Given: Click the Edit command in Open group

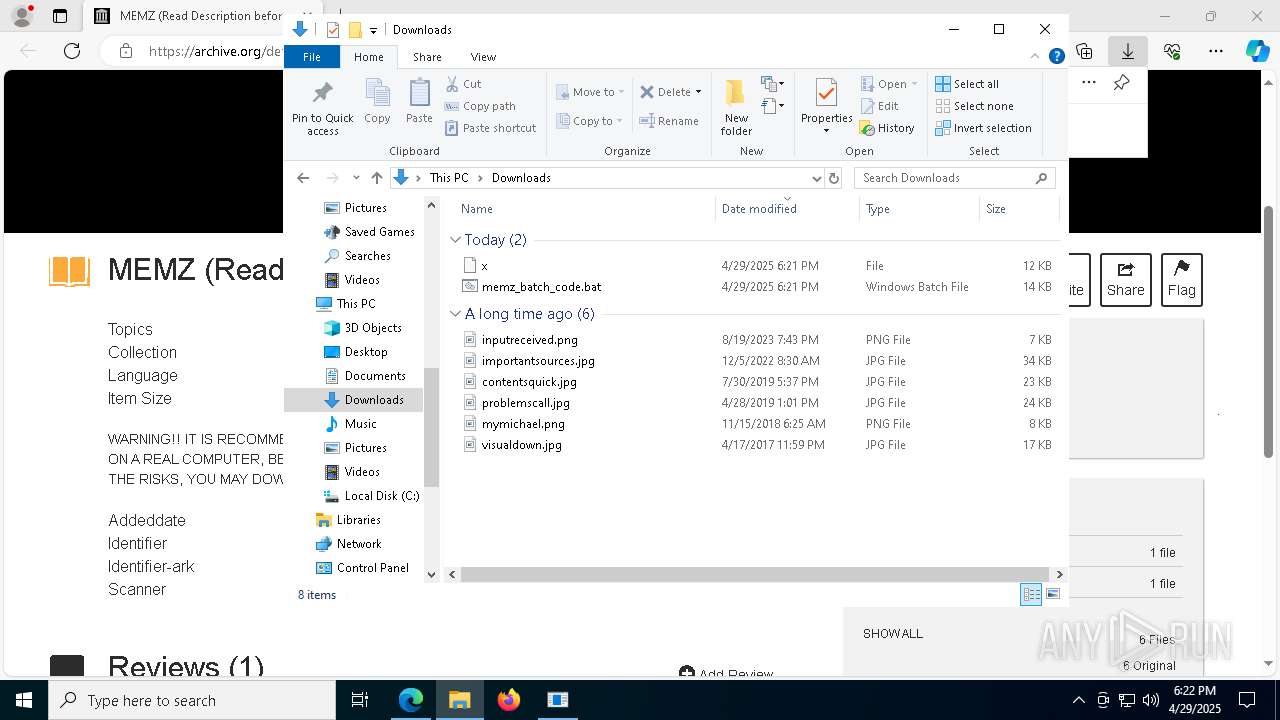Looking at the screenshot, I should click(x=879, y=106).
